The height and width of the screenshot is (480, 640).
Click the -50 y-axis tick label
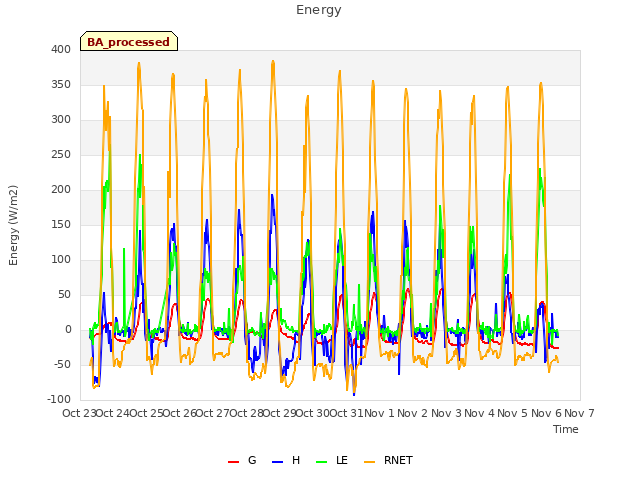62,364
